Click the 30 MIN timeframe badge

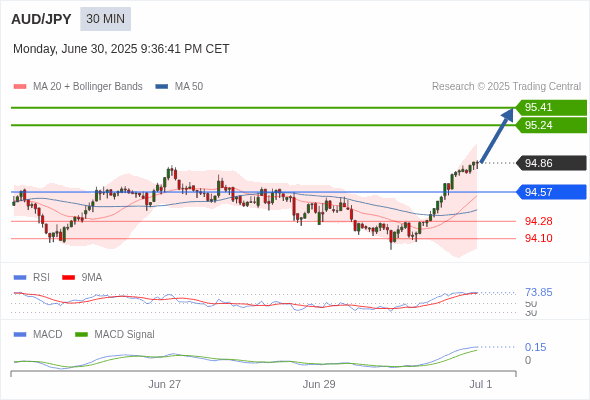click(x=105, y=19)
